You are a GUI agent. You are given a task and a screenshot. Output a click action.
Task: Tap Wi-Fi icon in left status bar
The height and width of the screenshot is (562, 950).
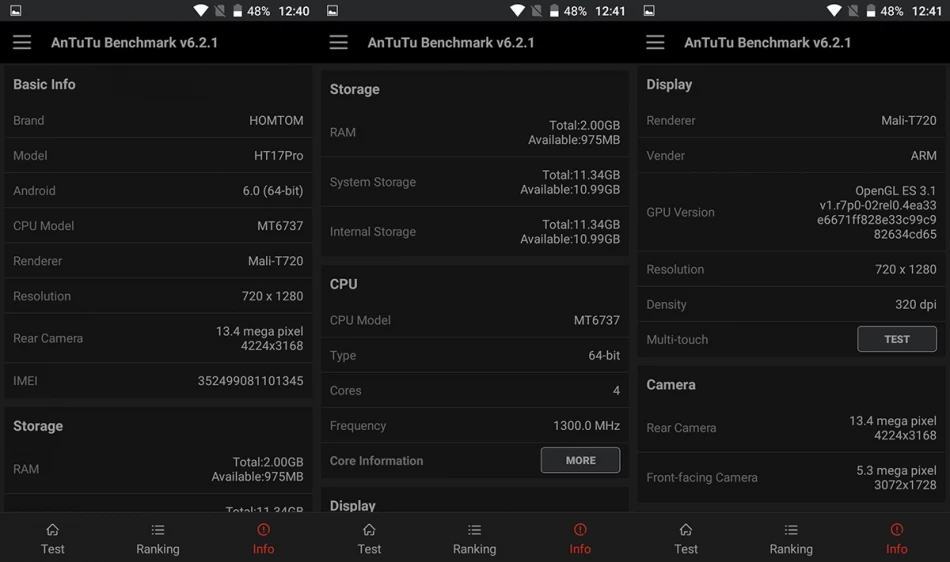tap(201, 10)
